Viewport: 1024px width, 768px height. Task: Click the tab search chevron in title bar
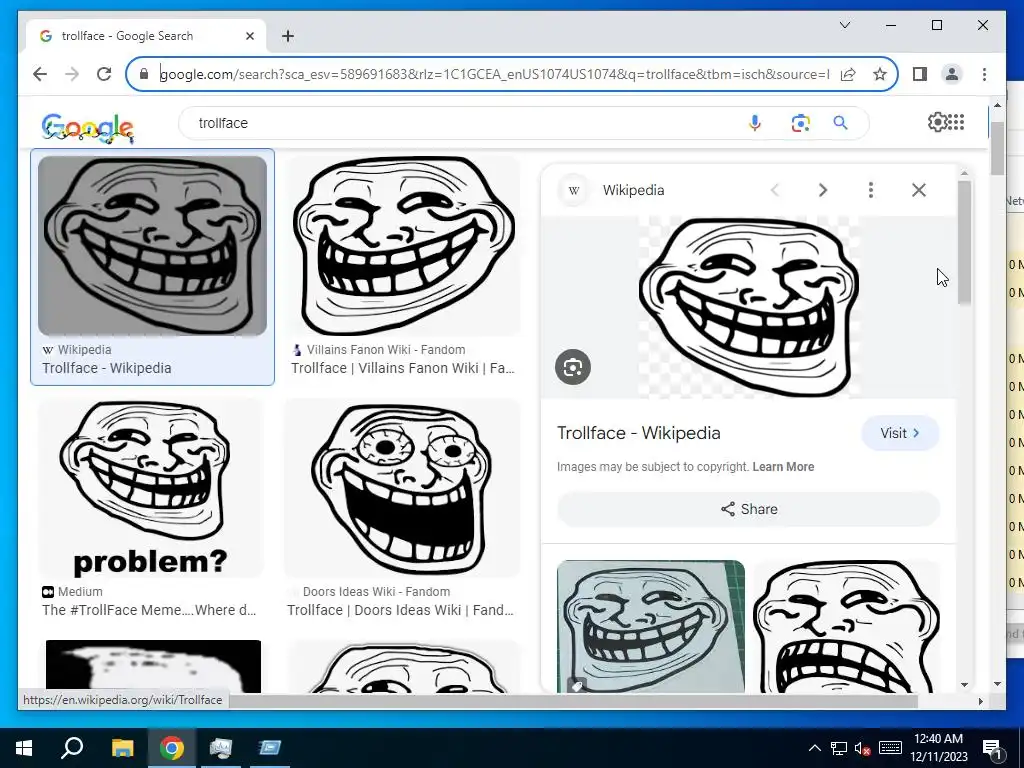point(844,25)
